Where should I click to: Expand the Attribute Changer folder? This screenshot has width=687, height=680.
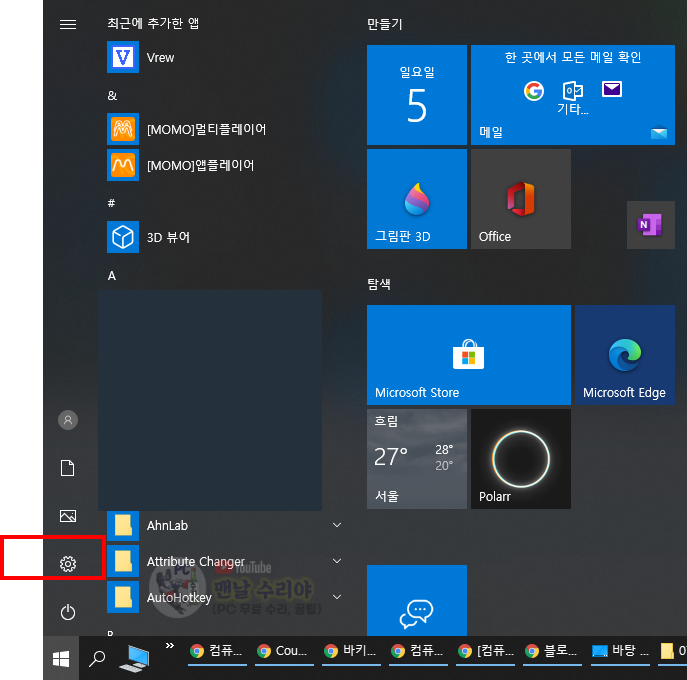[223, 561]
